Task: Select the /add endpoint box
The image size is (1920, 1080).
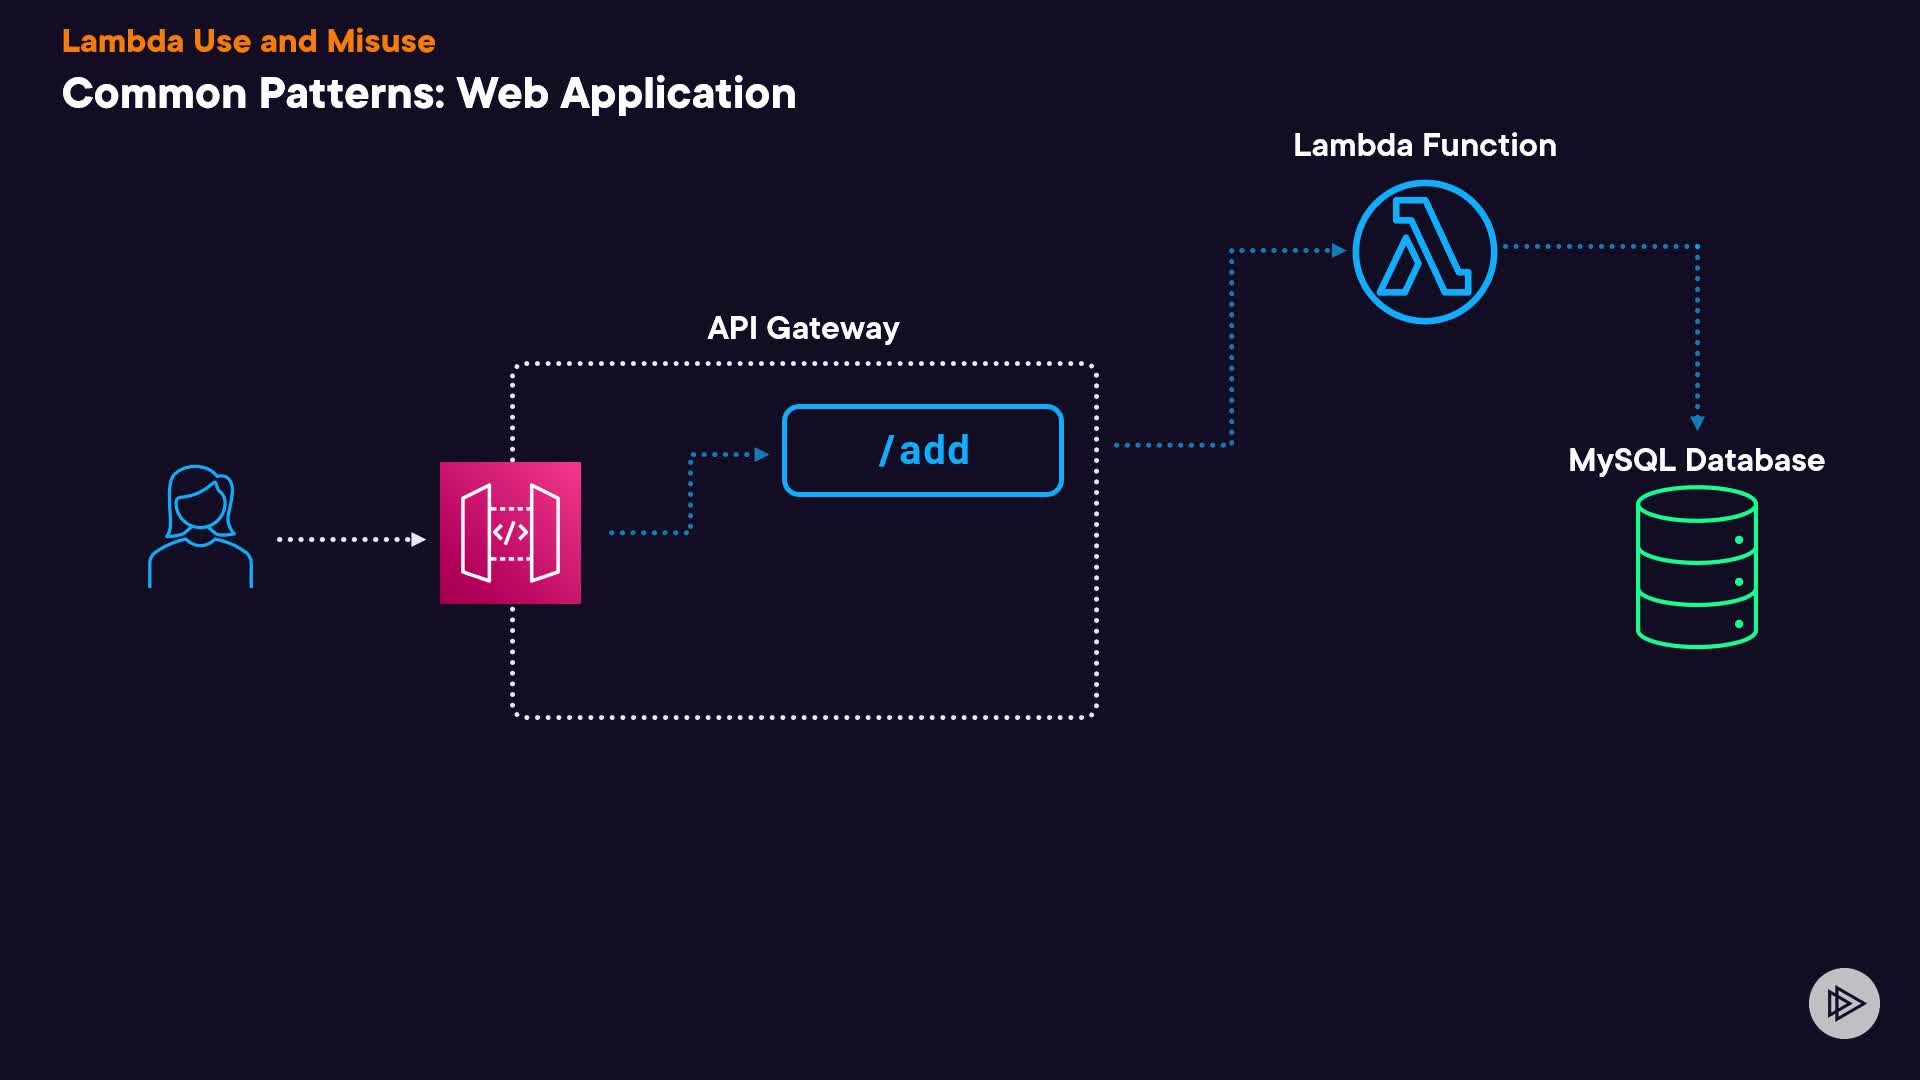Action: click(922, 450)
